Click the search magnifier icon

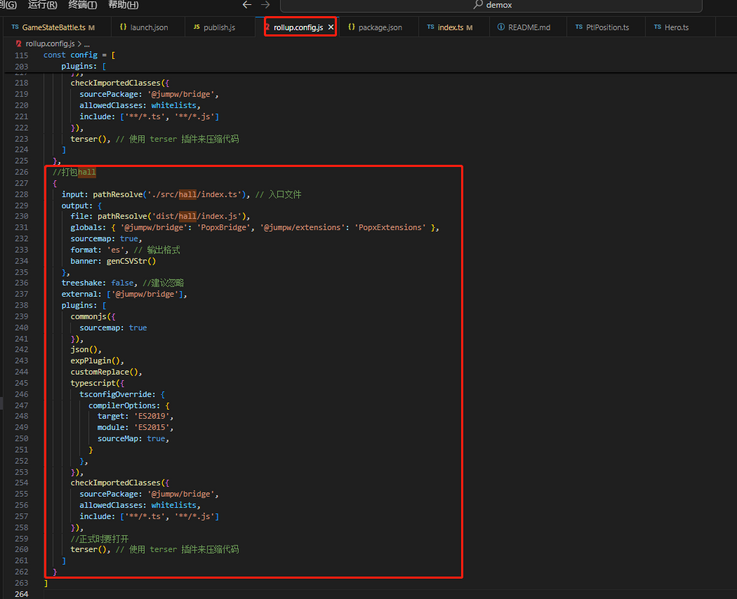tap(478, 5)
